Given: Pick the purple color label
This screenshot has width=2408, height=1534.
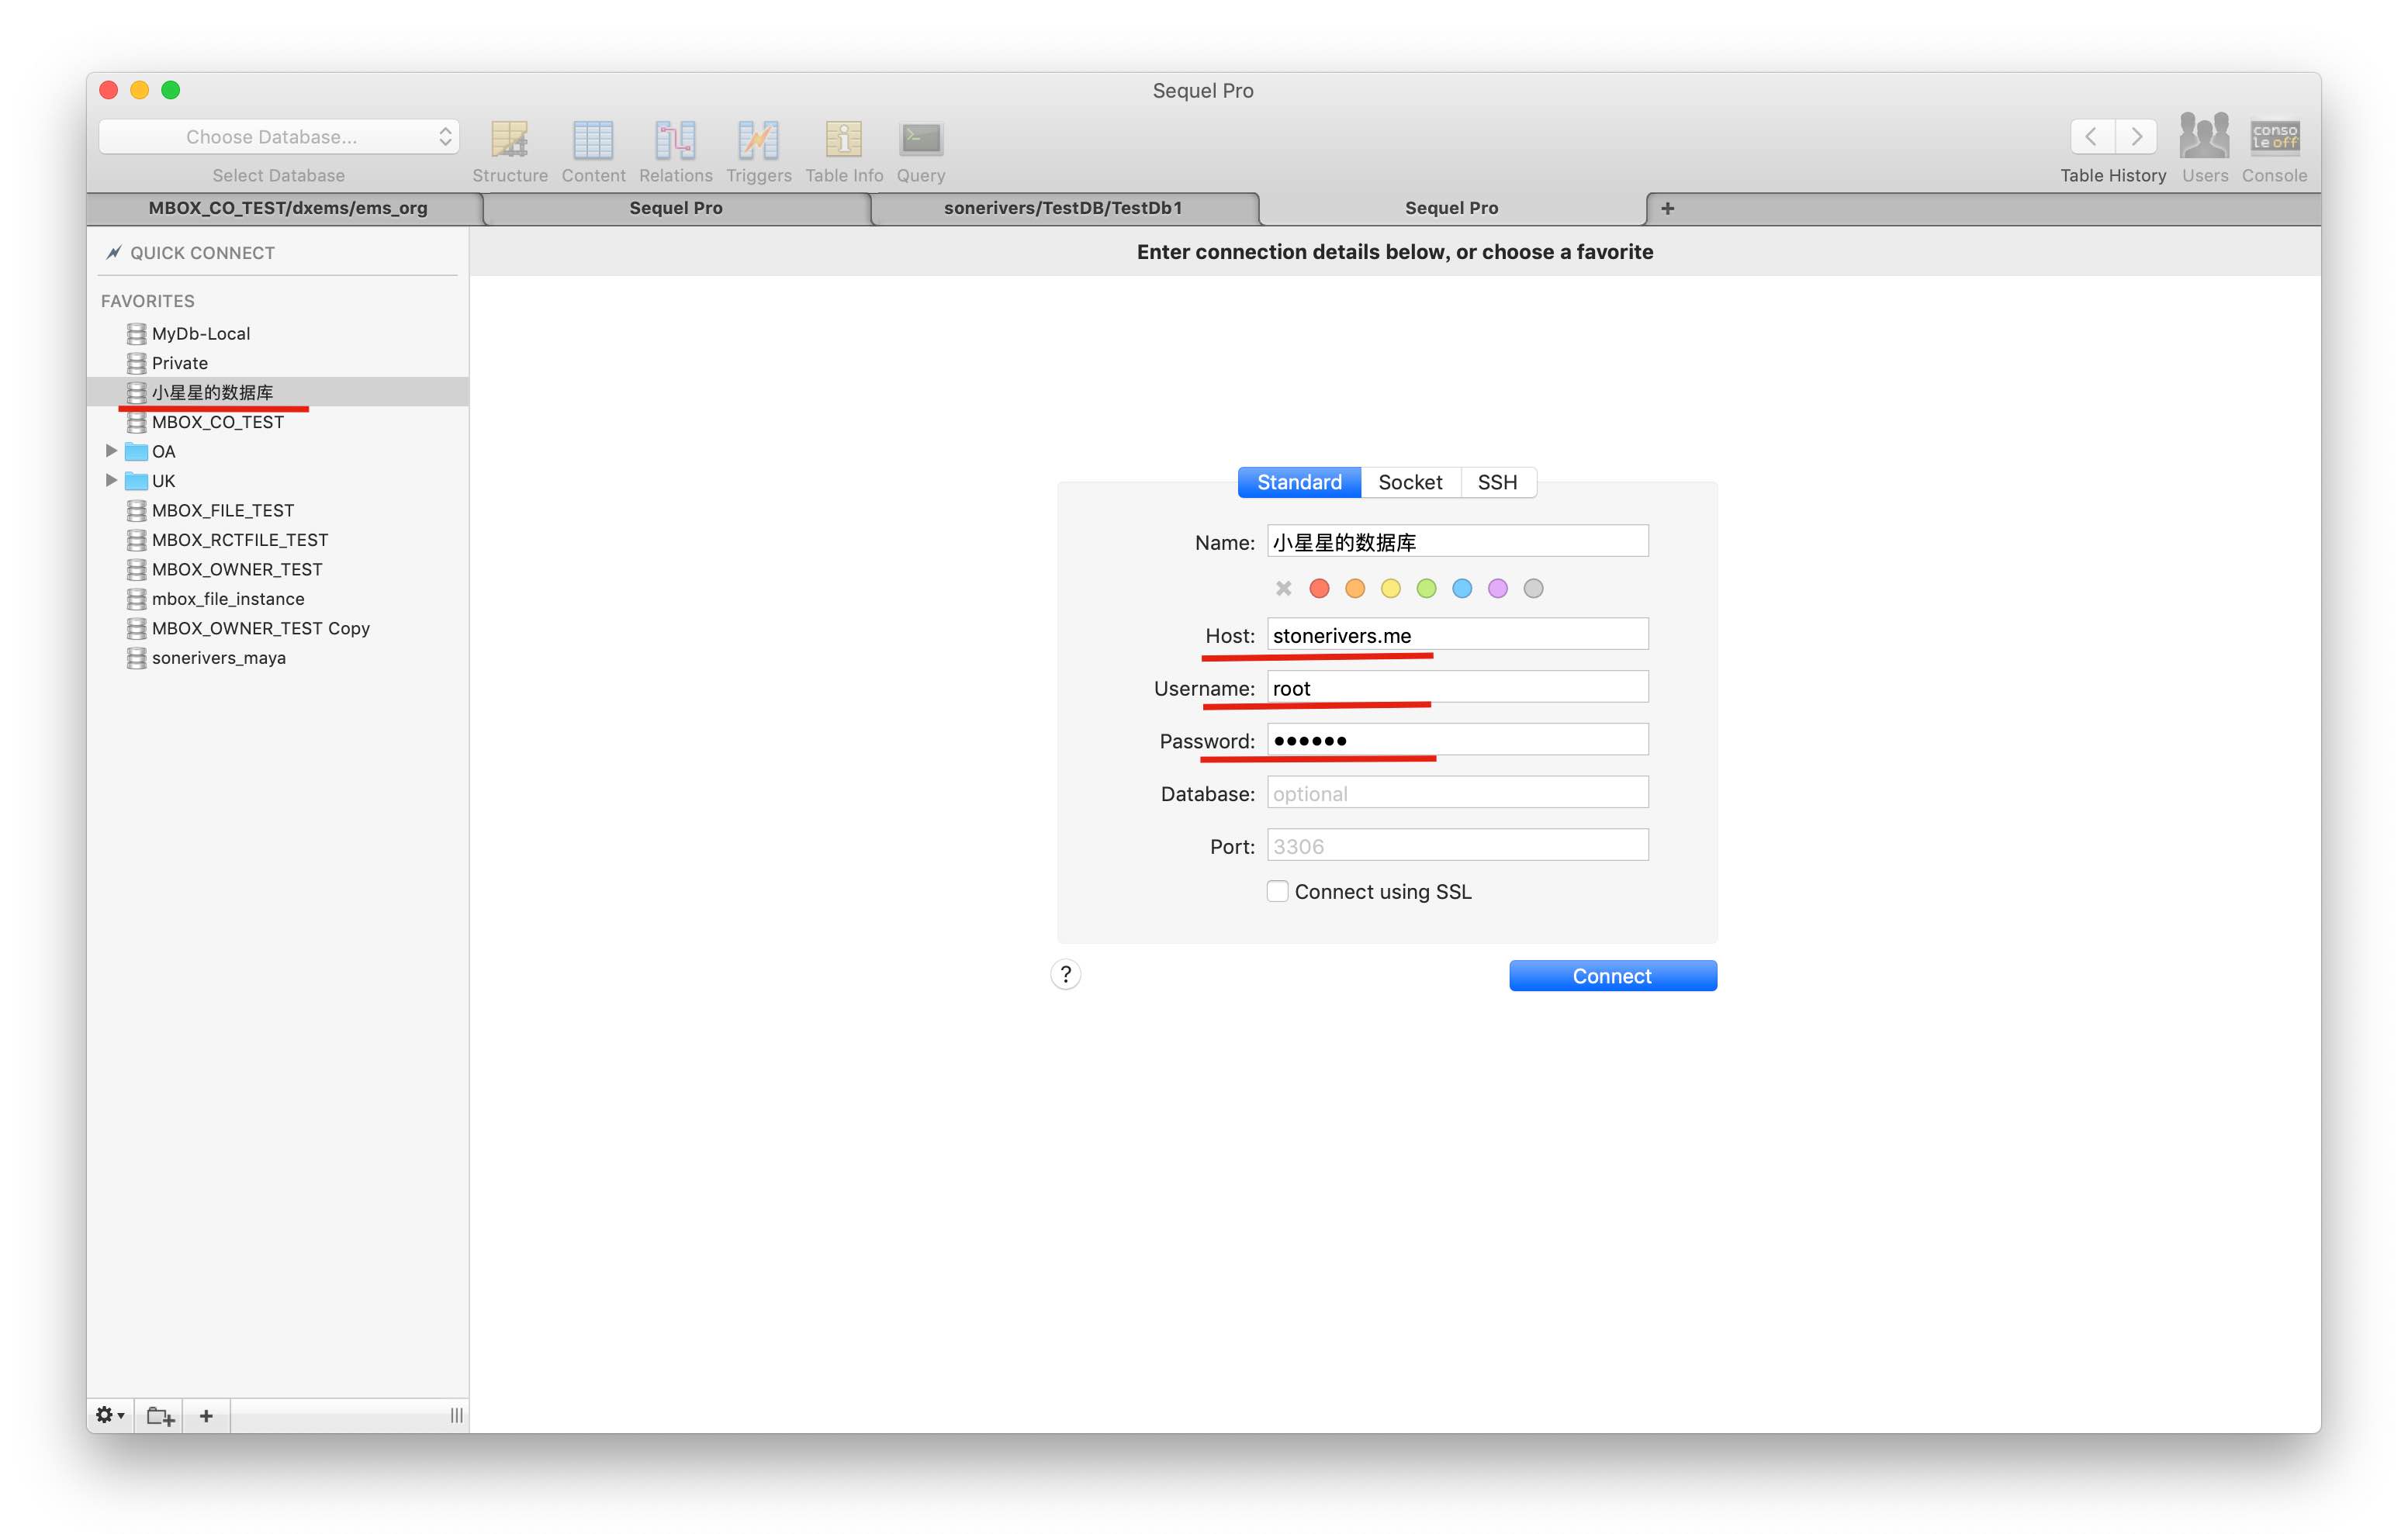Looking at the screenshot, I should [x=1497, y=588].
